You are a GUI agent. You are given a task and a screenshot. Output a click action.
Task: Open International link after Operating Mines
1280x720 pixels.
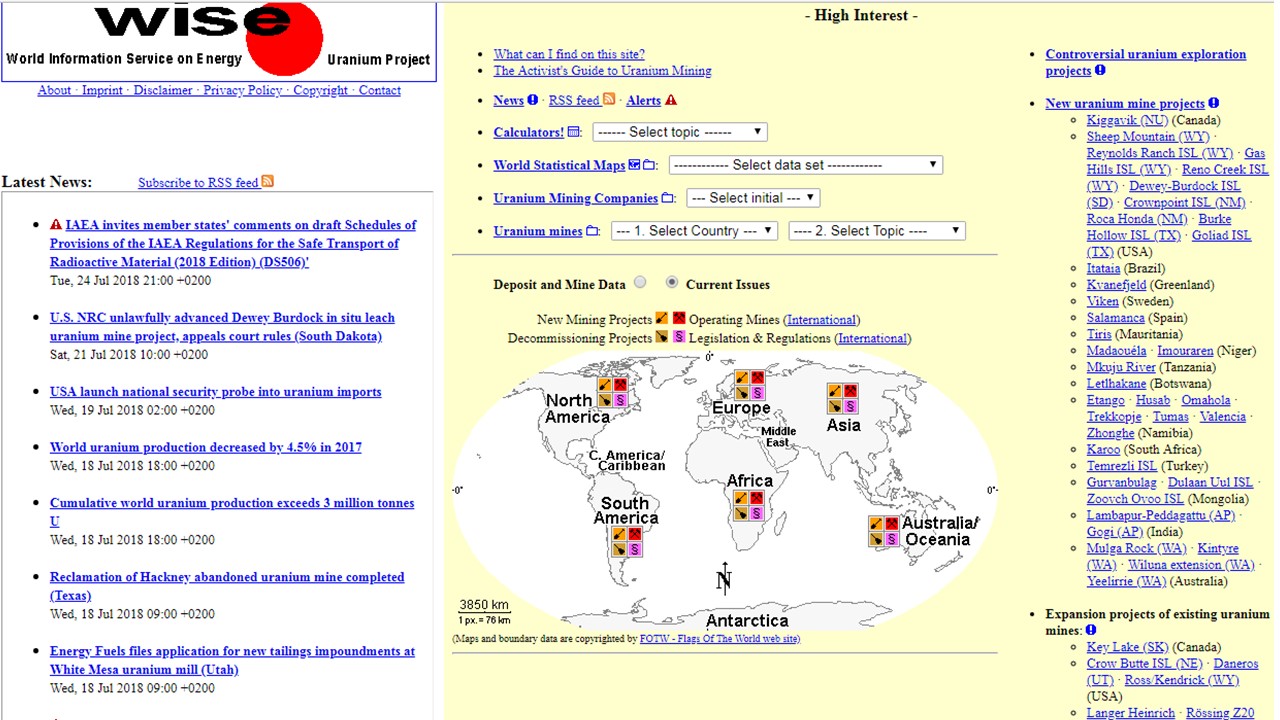821,320
